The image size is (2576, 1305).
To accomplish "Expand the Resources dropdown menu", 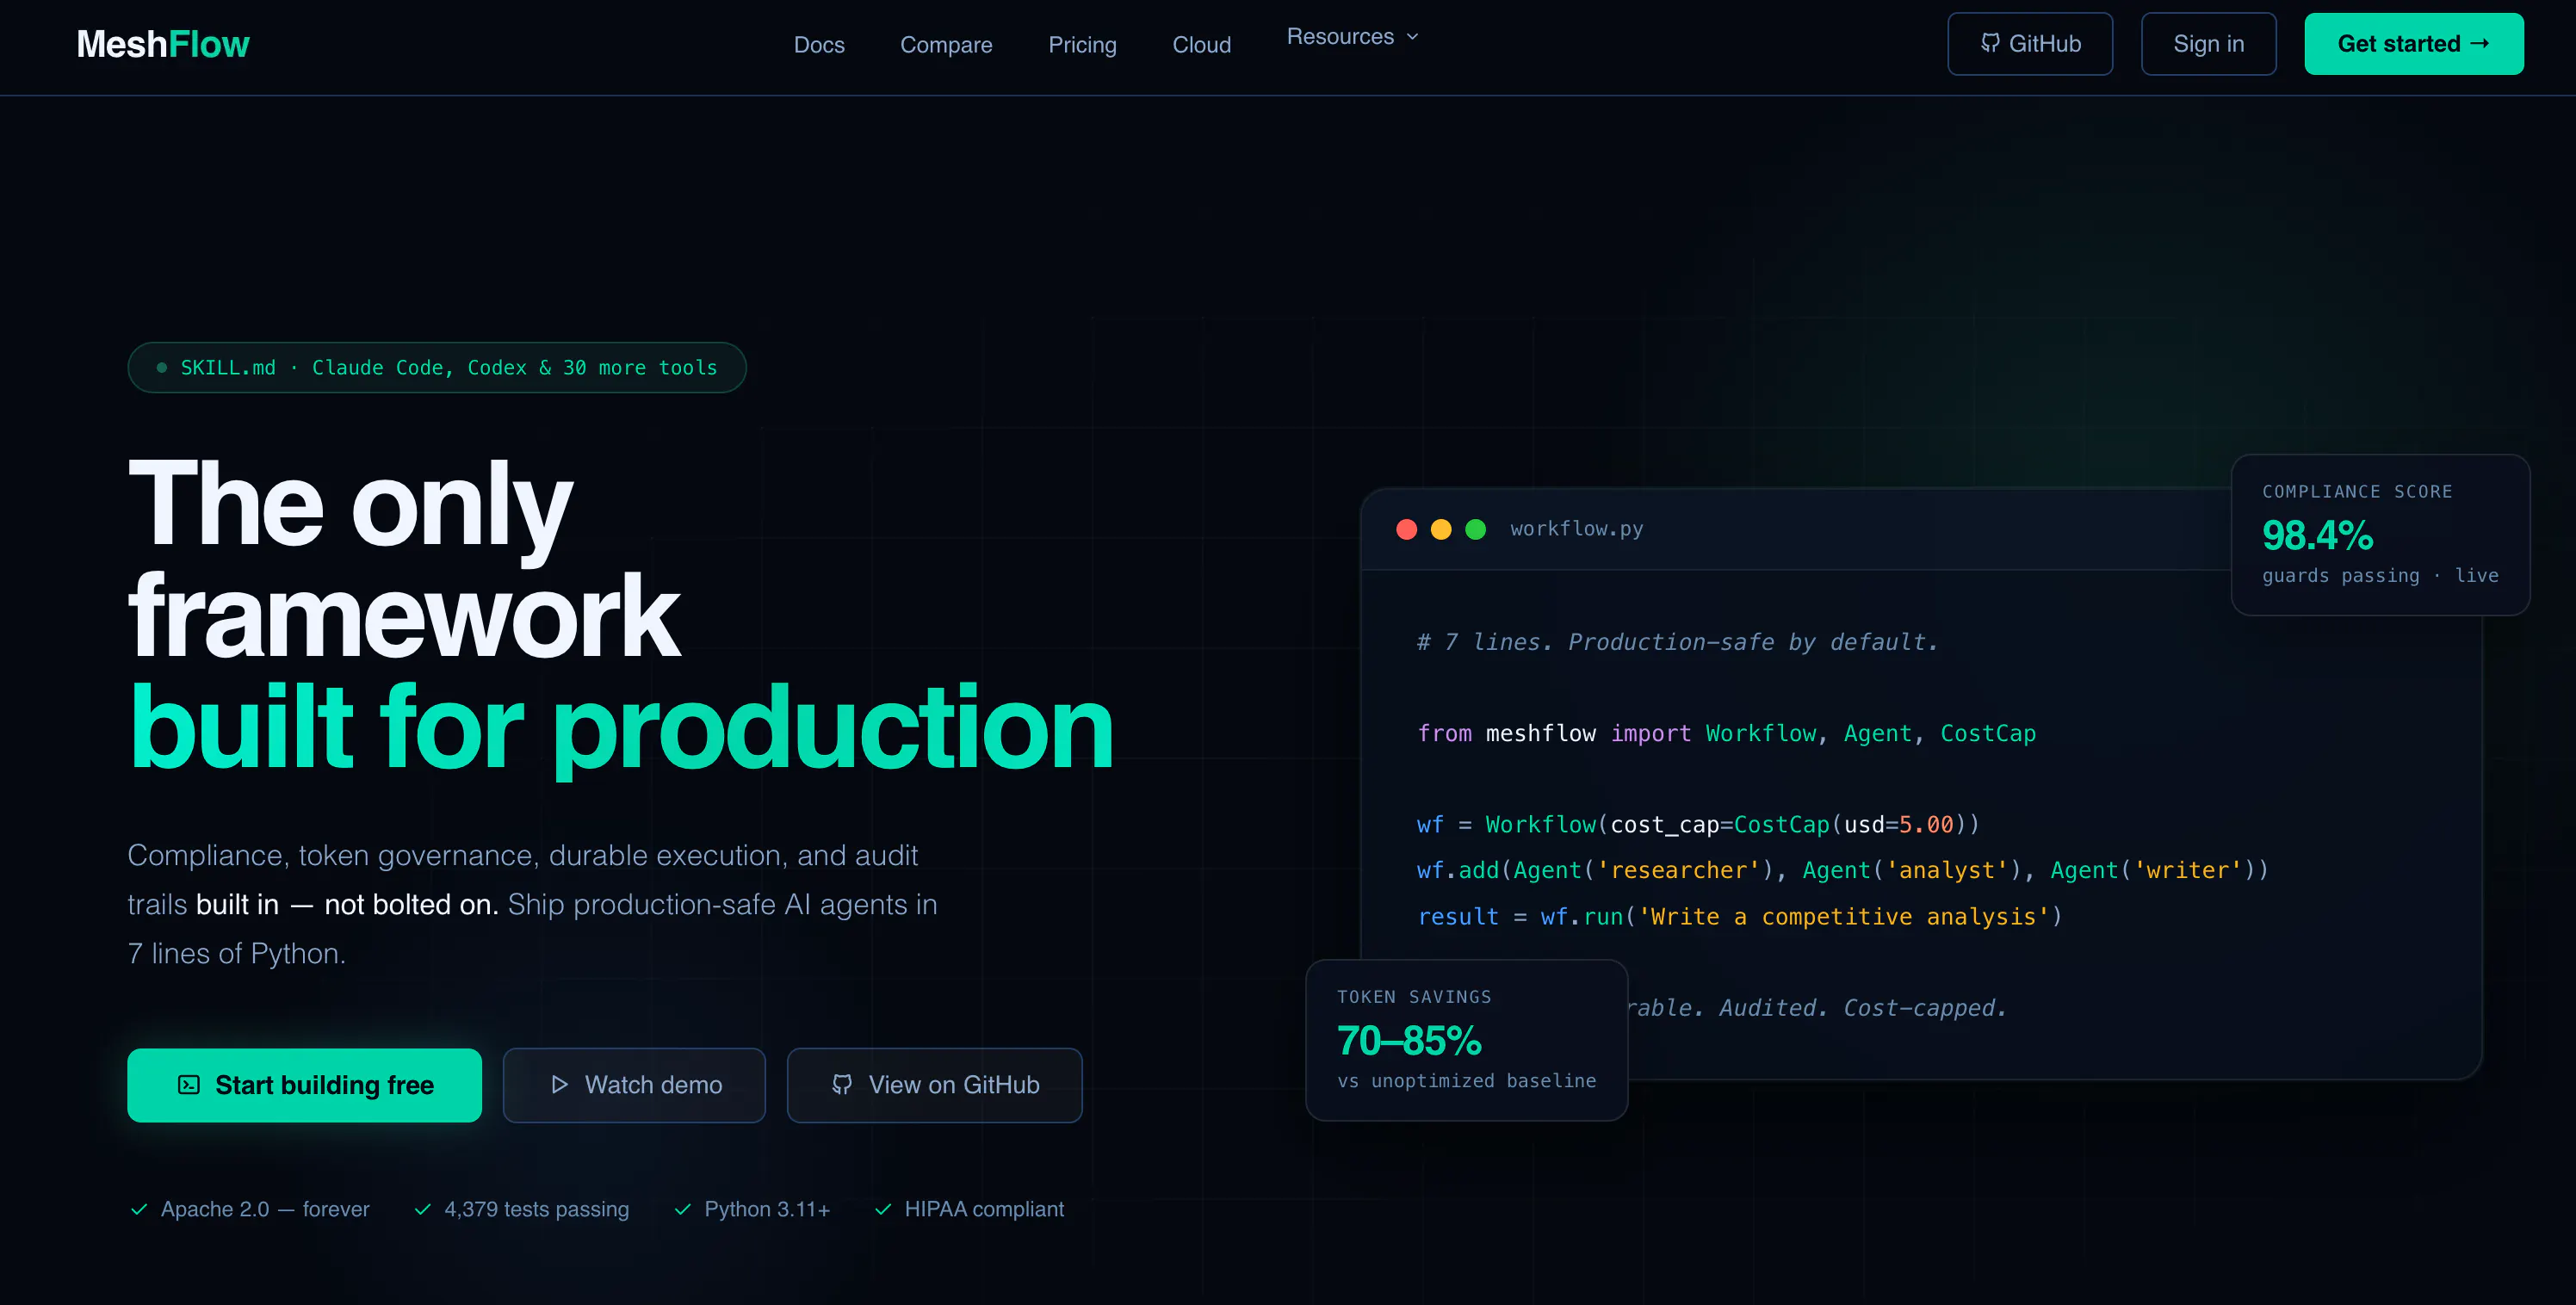I will 1352,37.
